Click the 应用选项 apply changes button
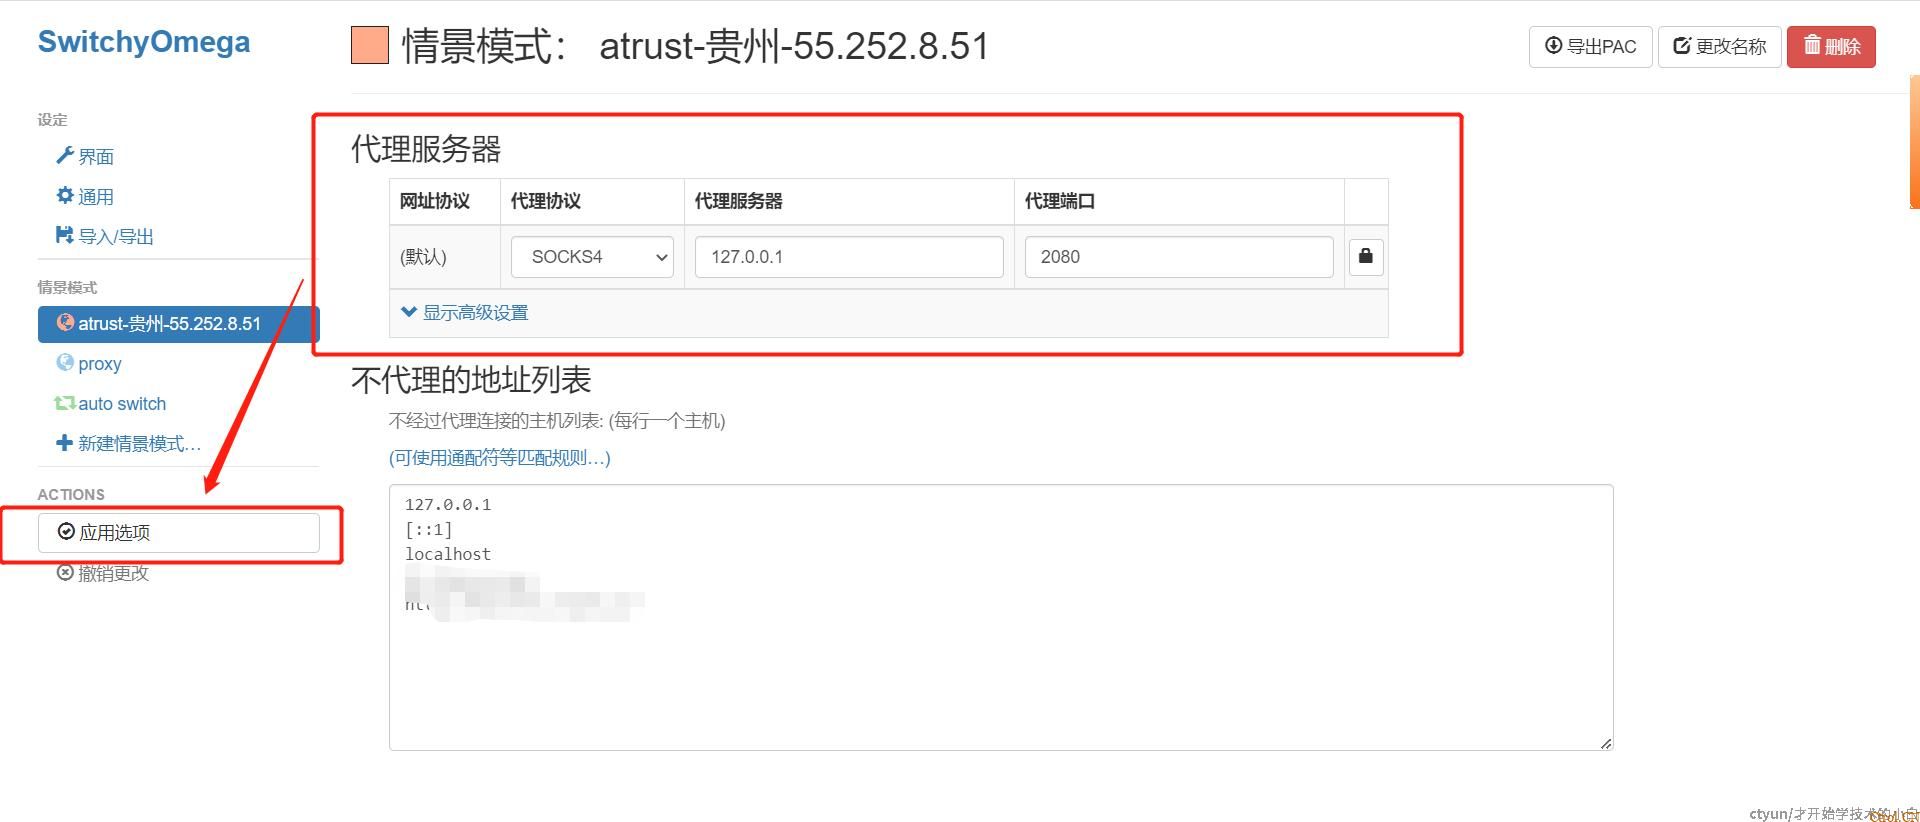 tap(178, 532)
